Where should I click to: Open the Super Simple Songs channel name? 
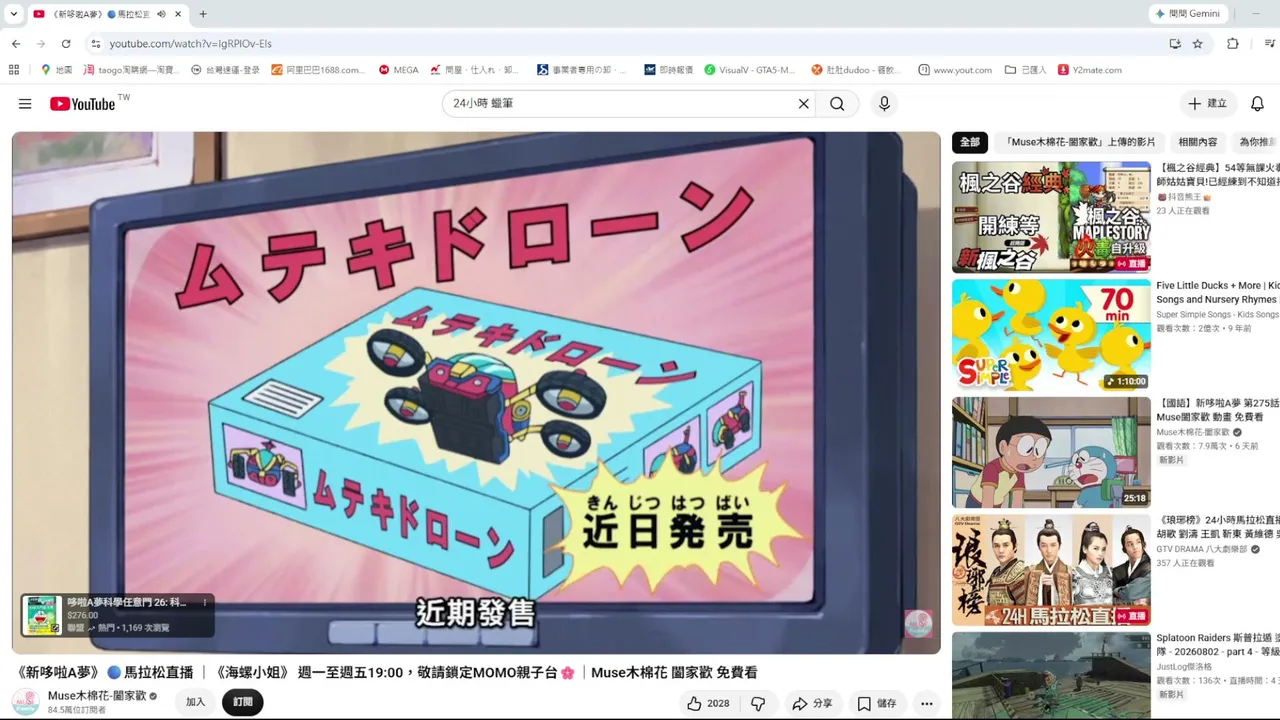tap(1218, 314)
